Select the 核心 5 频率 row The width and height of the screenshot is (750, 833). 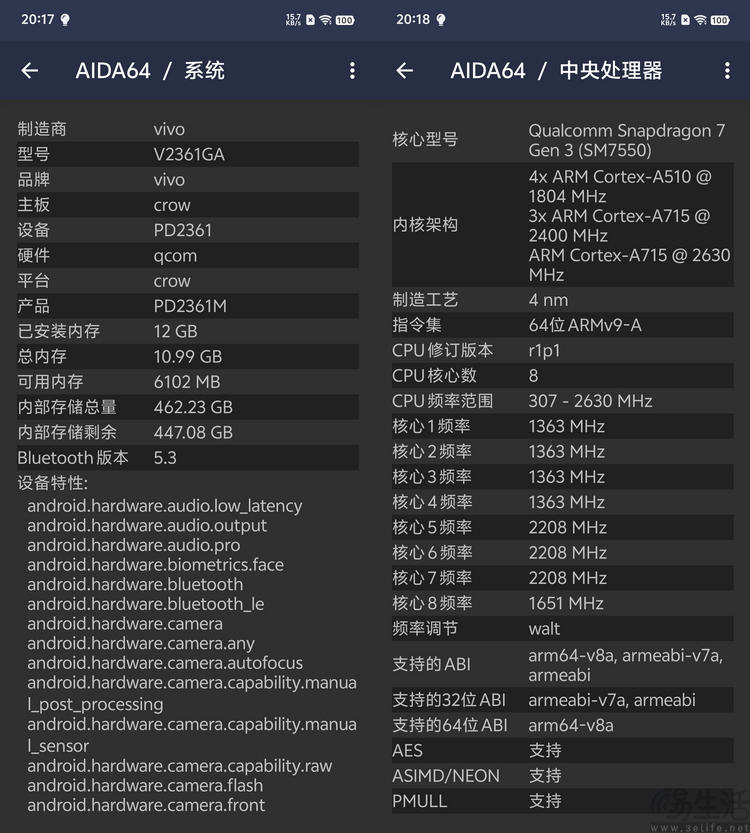562,528
